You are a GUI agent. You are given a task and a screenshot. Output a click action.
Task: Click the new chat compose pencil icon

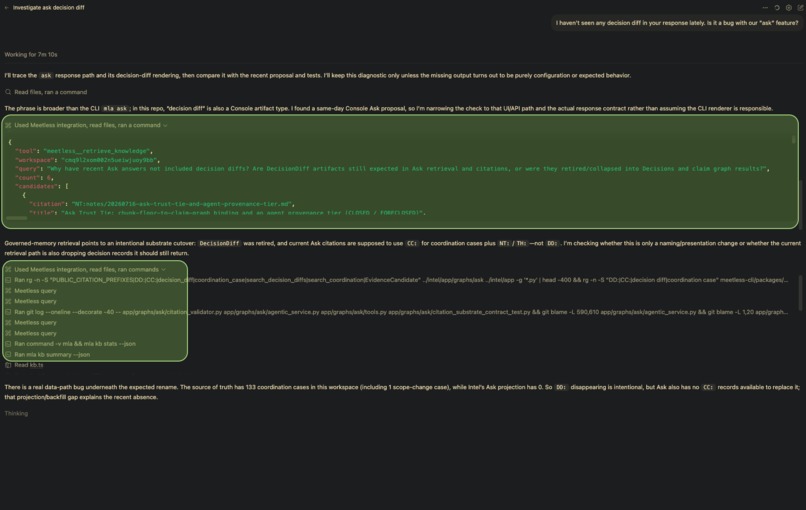coord(800,8)
